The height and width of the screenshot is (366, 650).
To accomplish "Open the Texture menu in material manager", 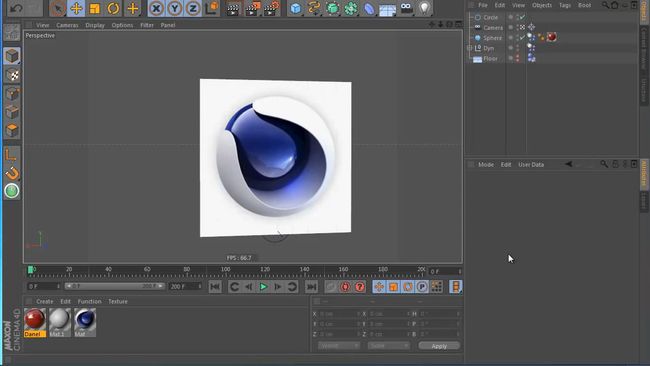I will pyautogui.click(x=118, y=301).
